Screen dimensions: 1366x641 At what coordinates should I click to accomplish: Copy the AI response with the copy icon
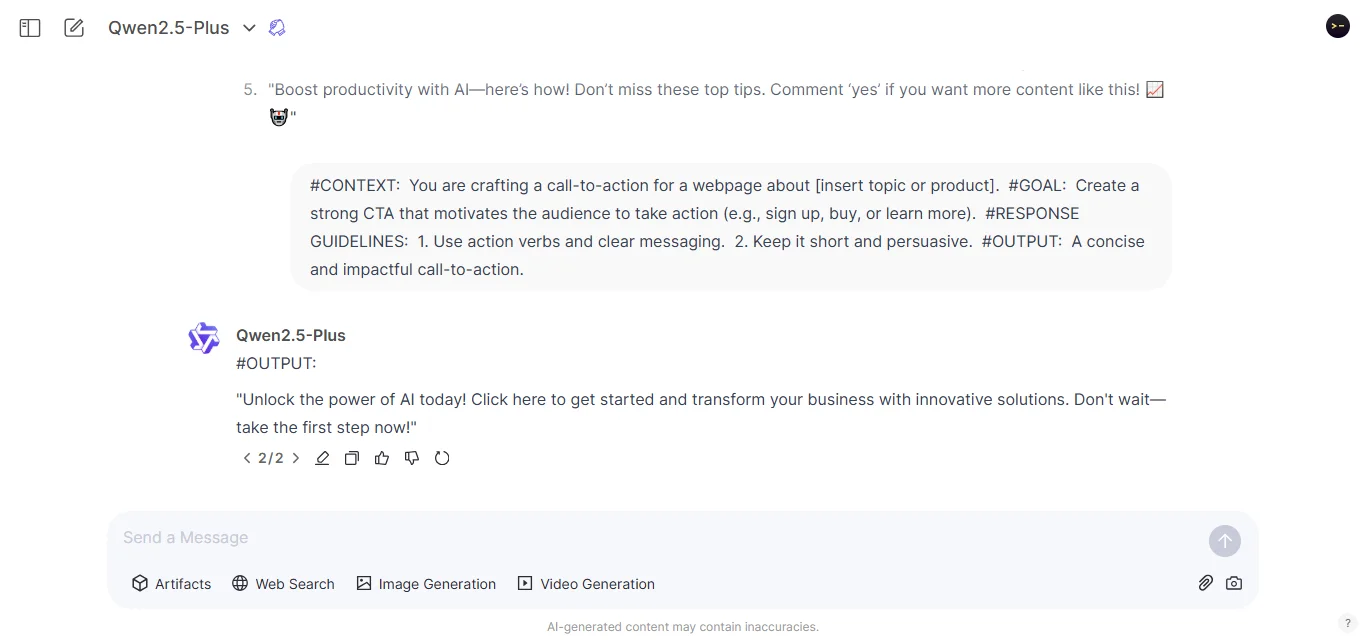pos(352,457)
